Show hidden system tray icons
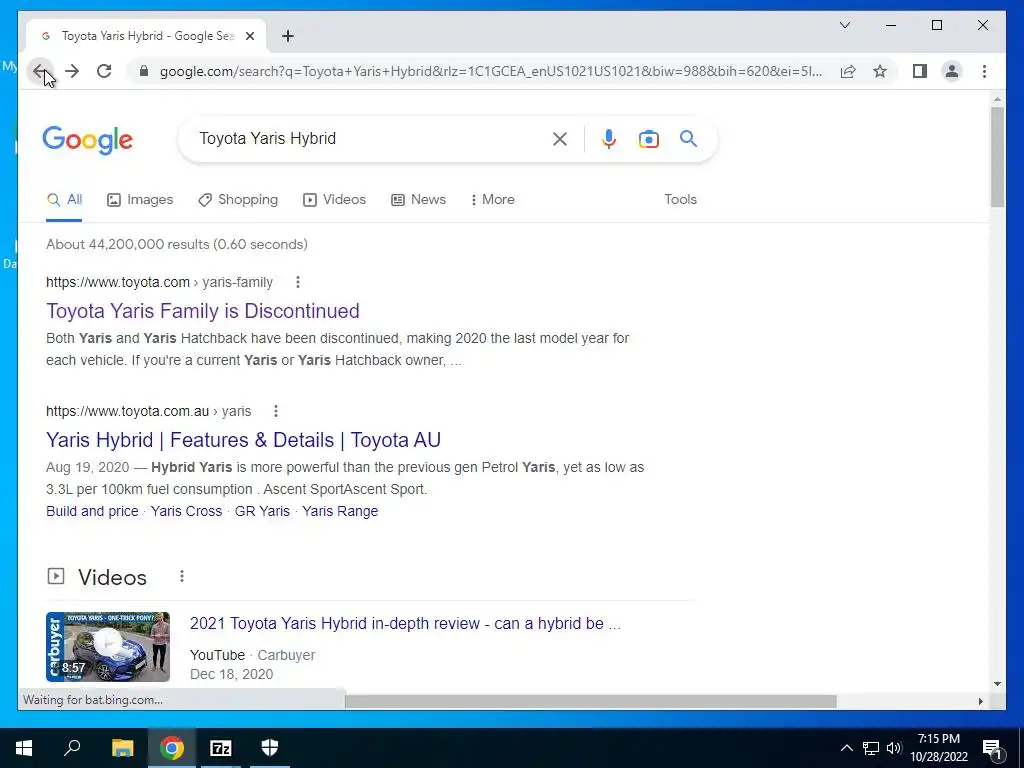 (846, 748)
